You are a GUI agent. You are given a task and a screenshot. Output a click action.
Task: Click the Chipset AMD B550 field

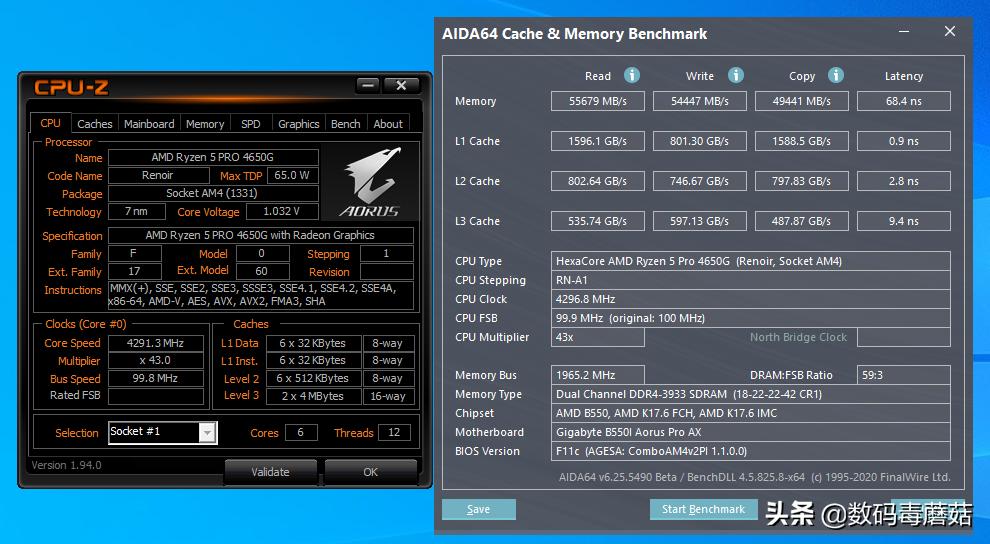[x=751, y=413]
